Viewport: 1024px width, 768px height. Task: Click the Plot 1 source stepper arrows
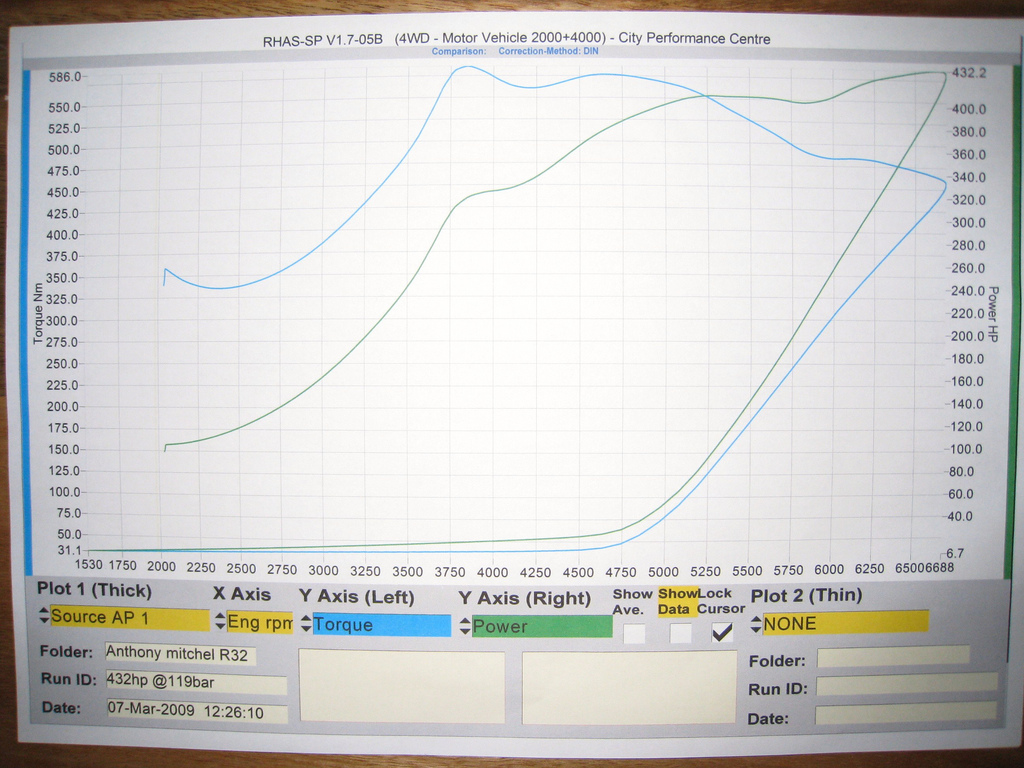(x=44, y=616)
